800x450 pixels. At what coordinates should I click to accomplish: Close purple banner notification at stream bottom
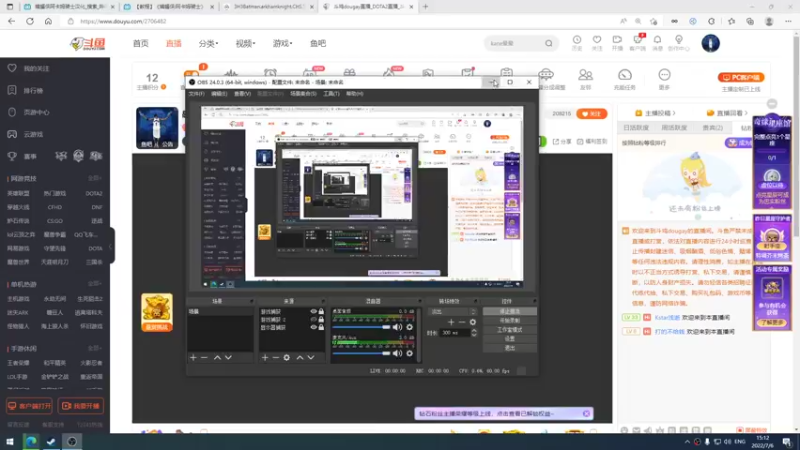coord(586,413)
